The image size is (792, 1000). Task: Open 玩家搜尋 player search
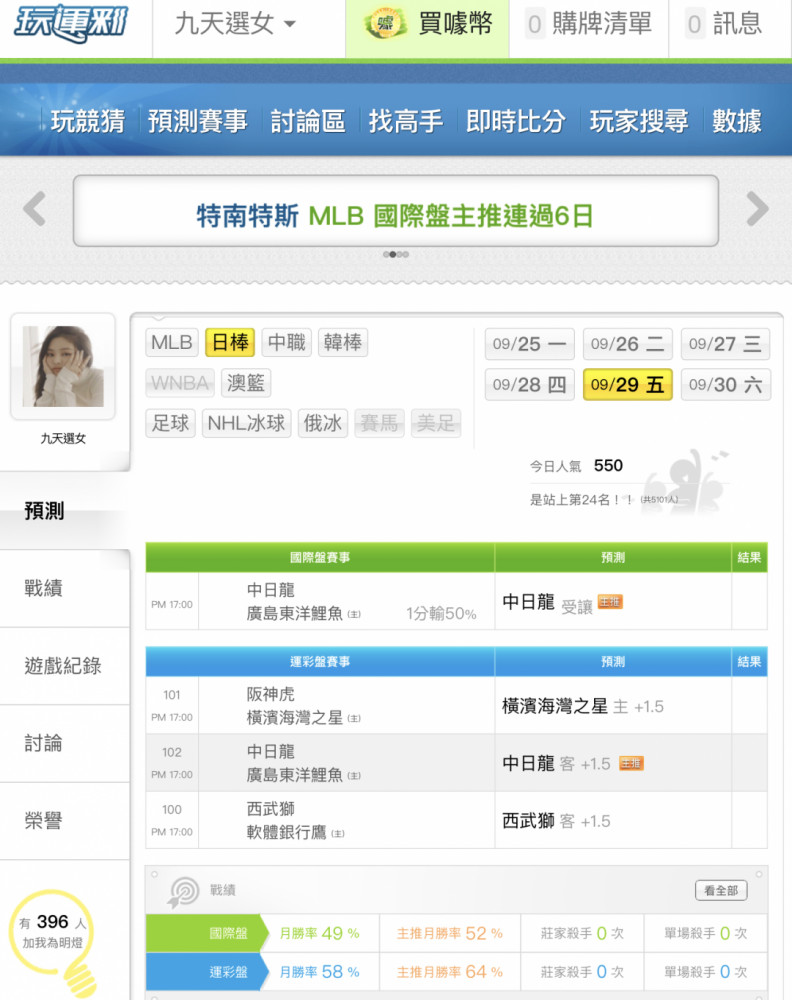tap(639, 121)
